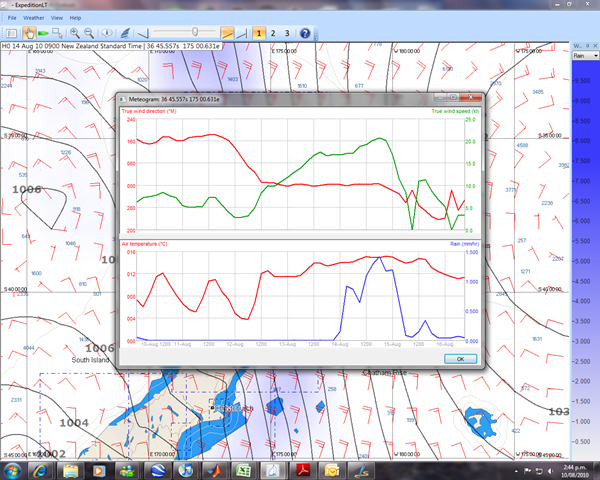
Task: Open Google Earth from taskbar
Action: click(157, 470)
